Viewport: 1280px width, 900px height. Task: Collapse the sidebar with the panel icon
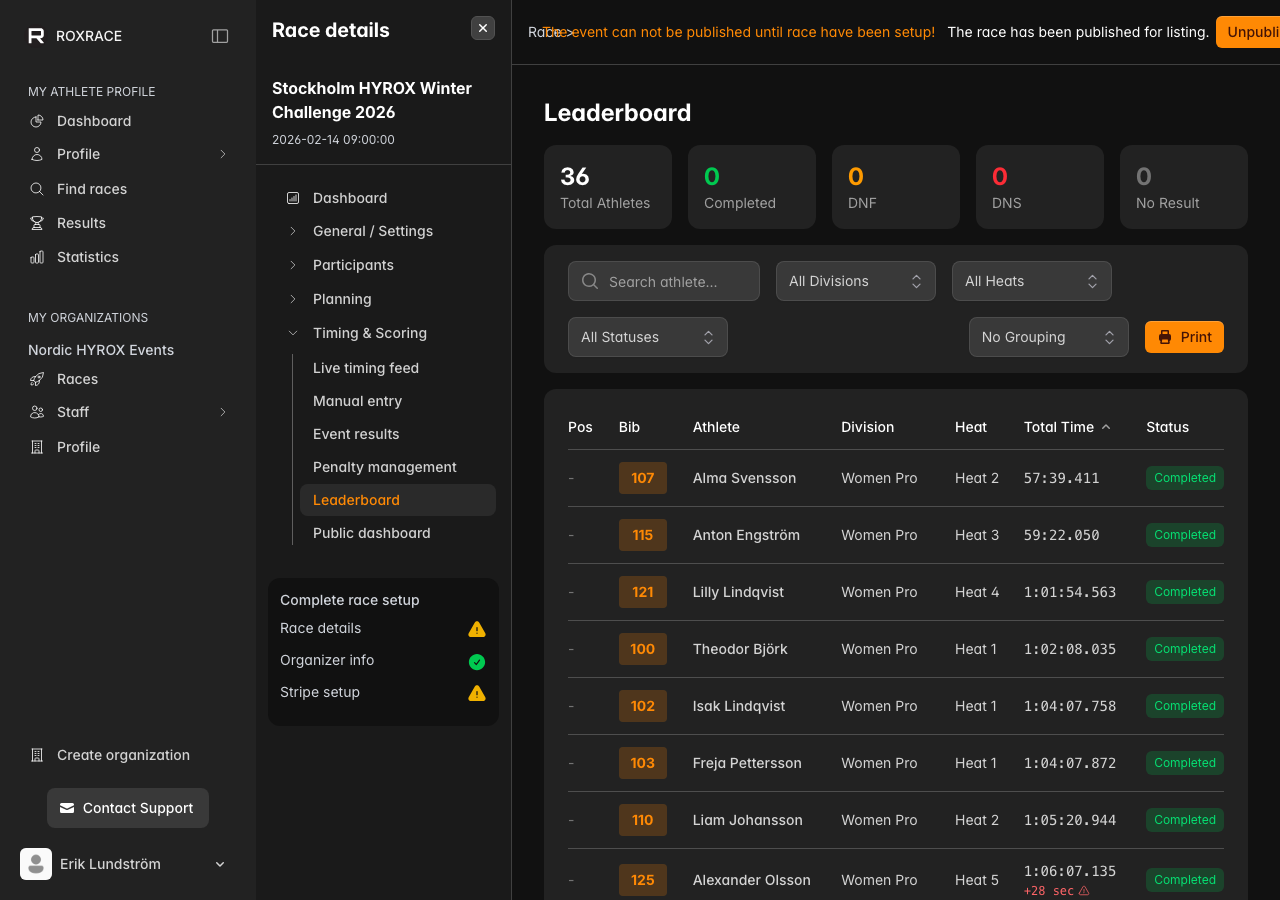220,36
